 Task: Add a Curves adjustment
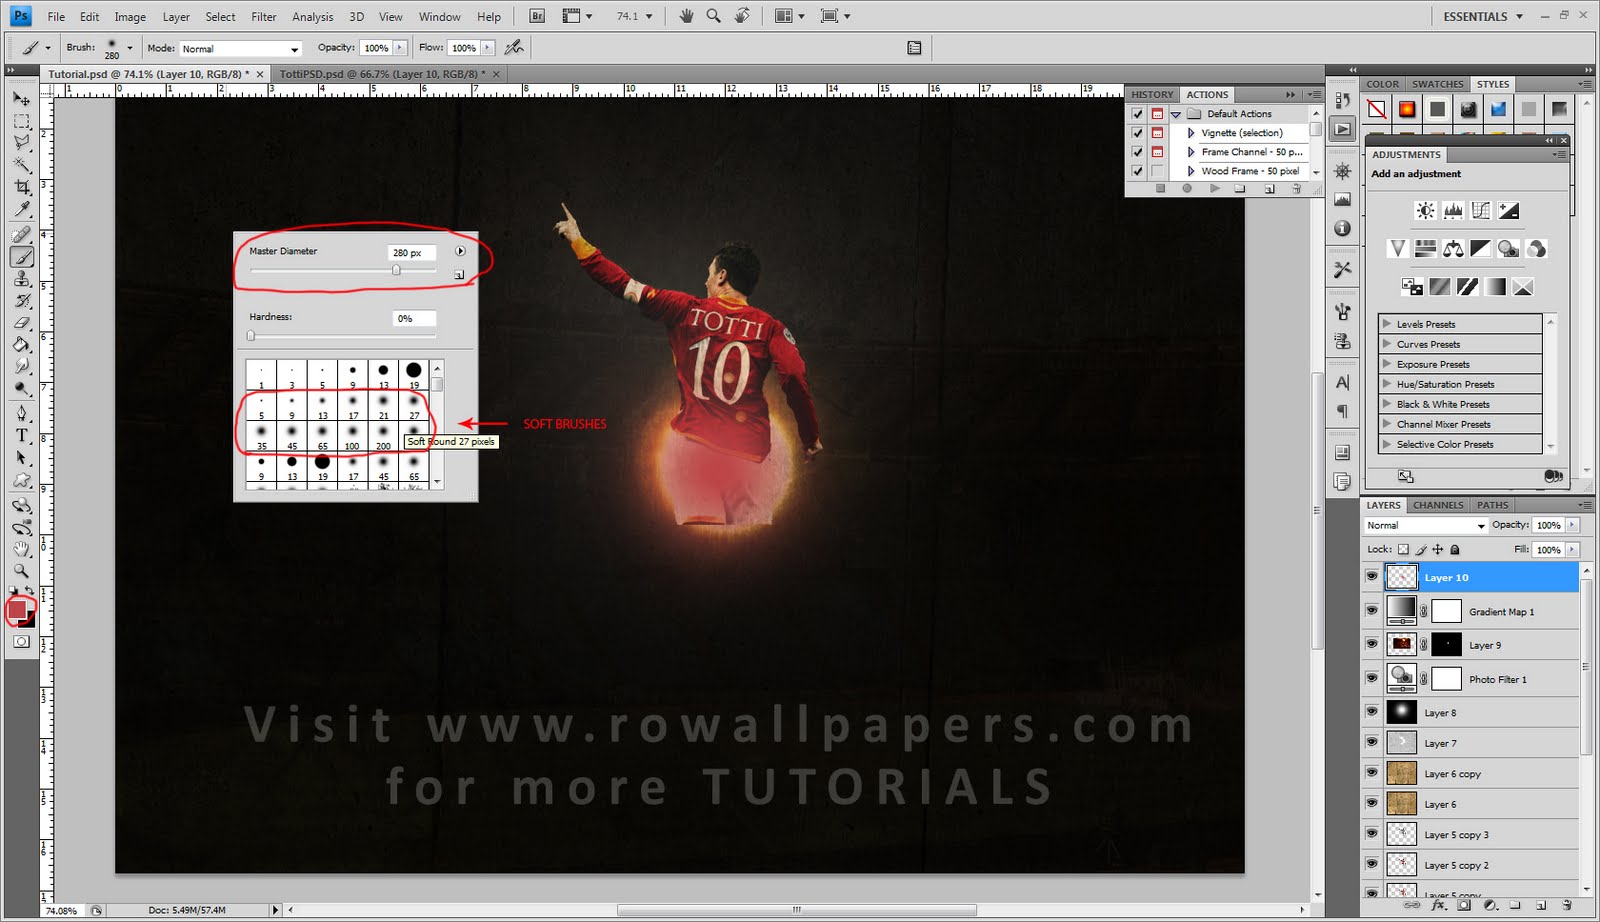1481,210
